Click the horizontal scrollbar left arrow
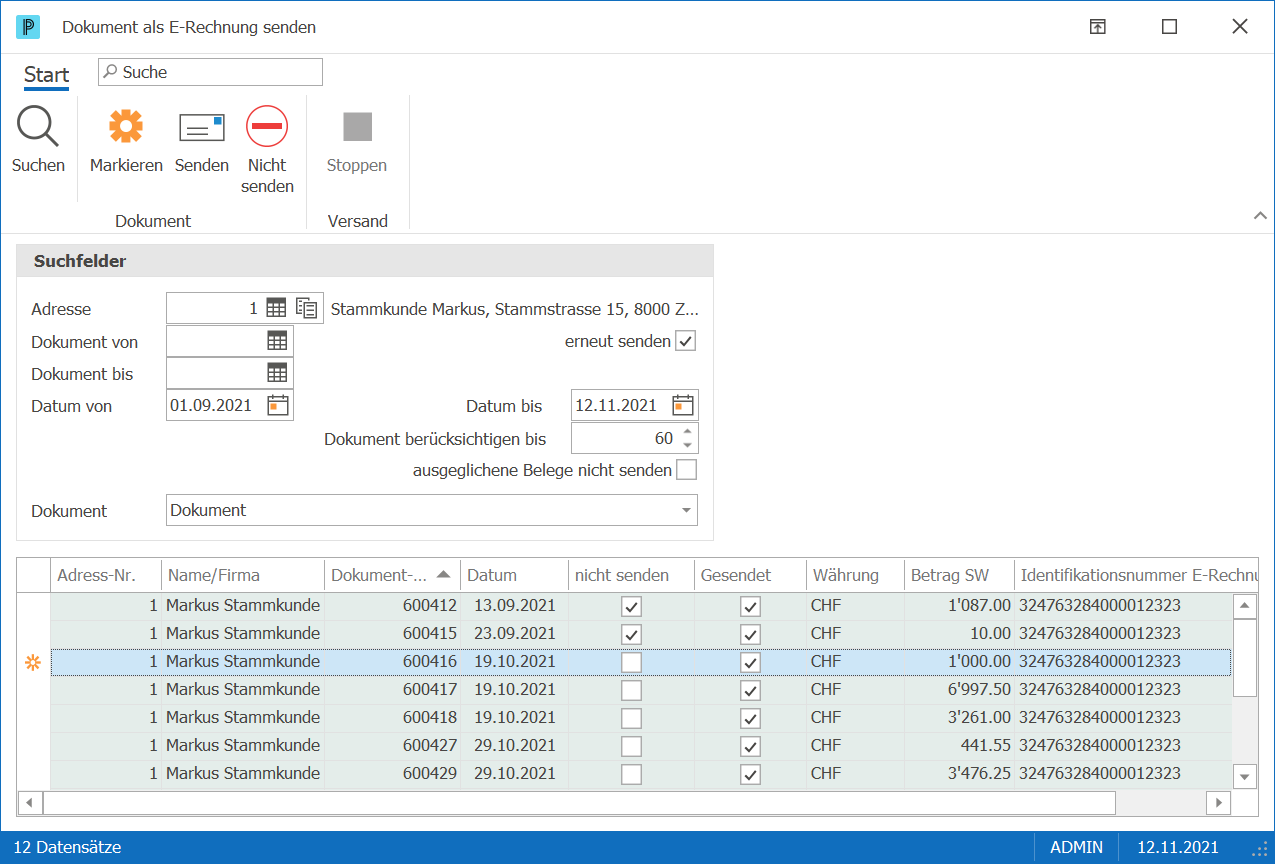Screen dimensions: 1275x864 [30, 802]
